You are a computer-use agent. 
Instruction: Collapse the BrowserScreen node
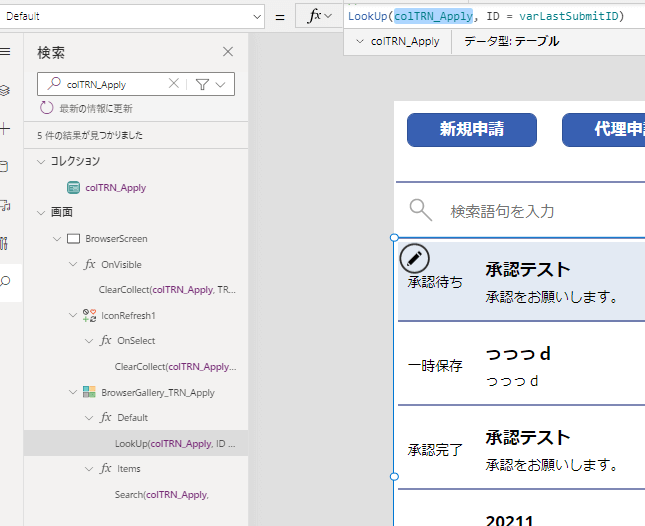click(x=57, y=239)
